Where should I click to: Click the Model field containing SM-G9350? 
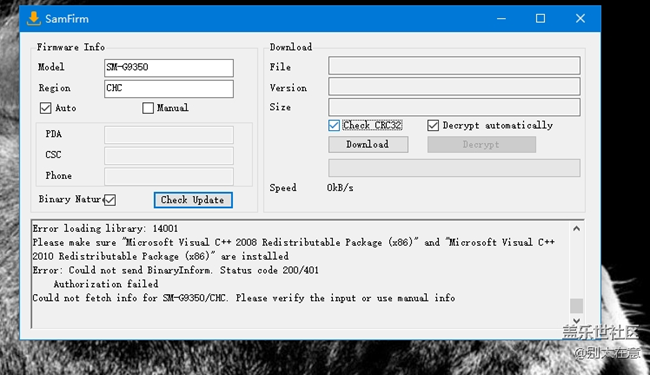click(x=169, y=68)
